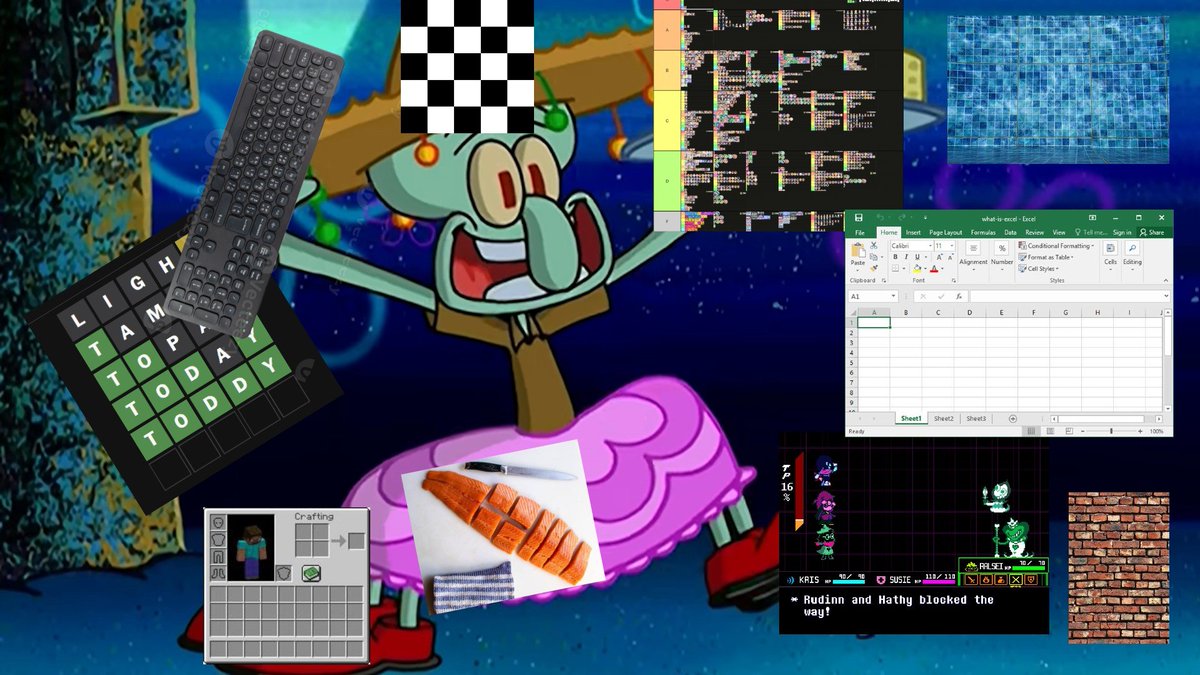
Task: Switch to Normal view in Excel status bar
Action: (1031, 431)
